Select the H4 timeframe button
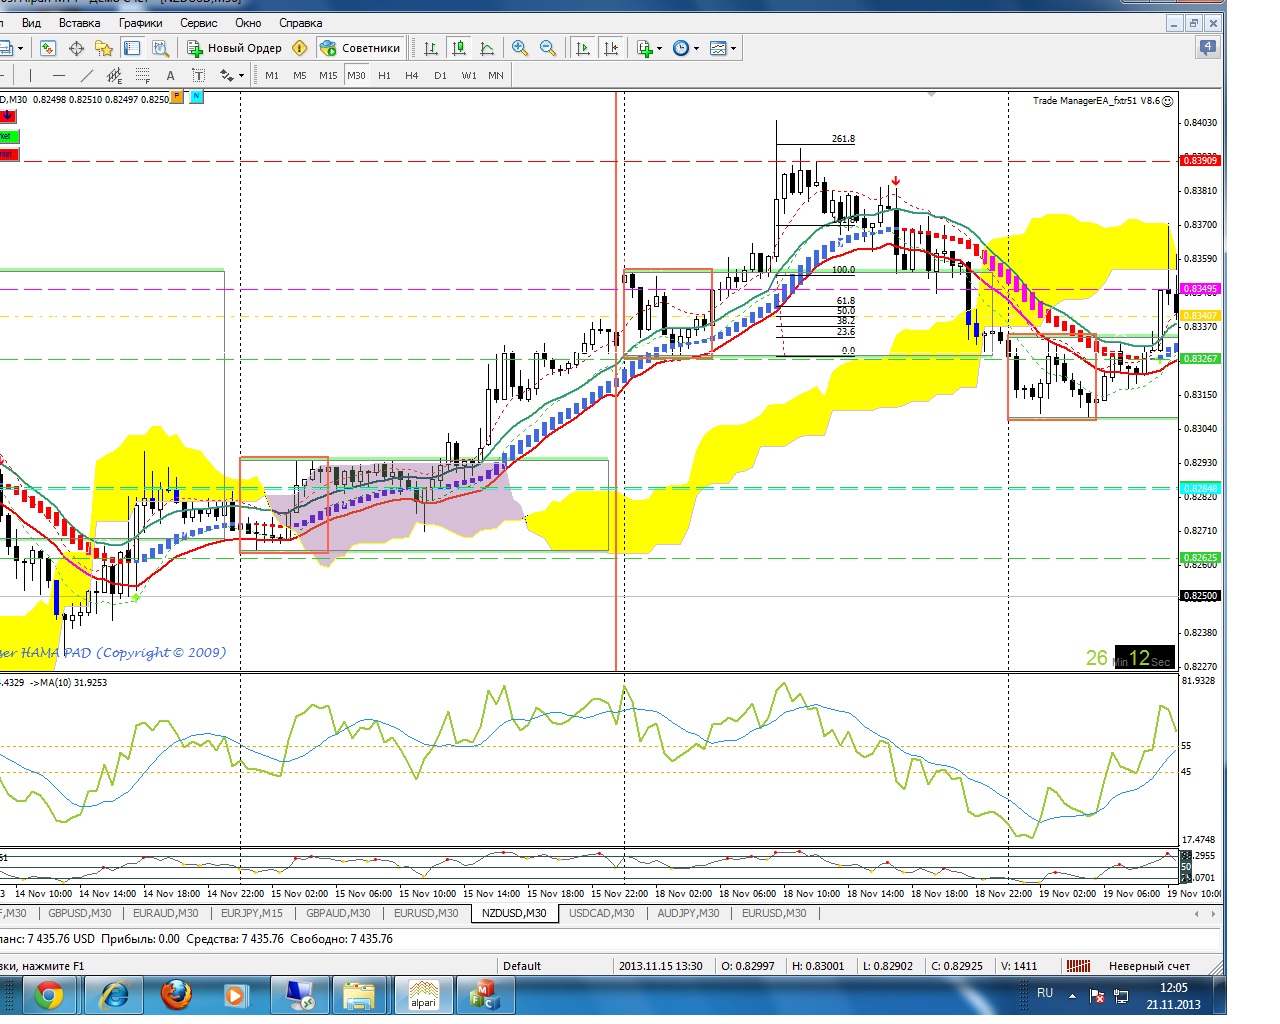1280x1024 pixels. tap(411, 75)
